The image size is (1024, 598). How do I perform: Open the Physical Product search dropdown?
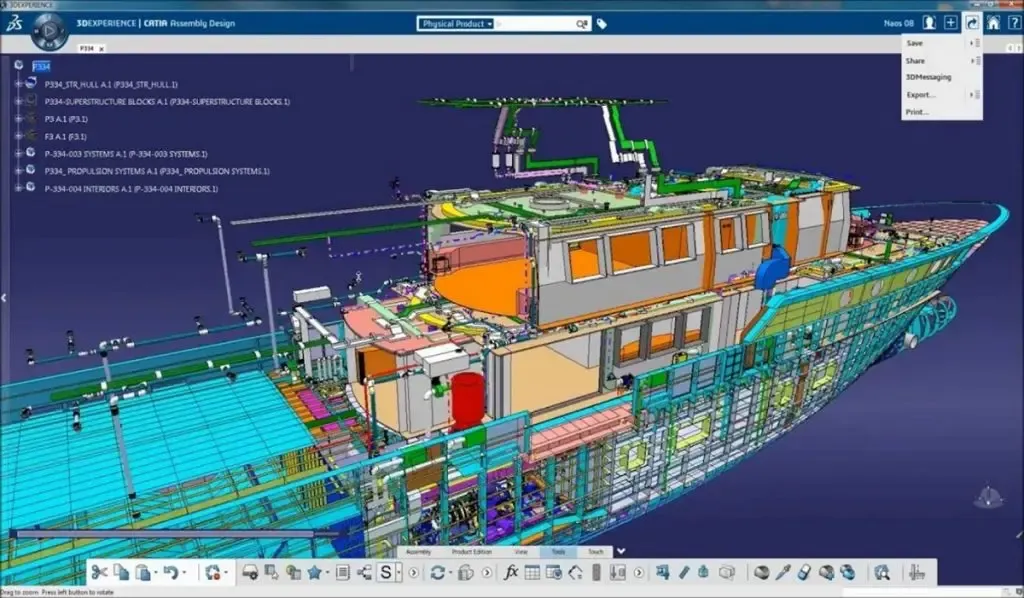[x=457, y=23]
